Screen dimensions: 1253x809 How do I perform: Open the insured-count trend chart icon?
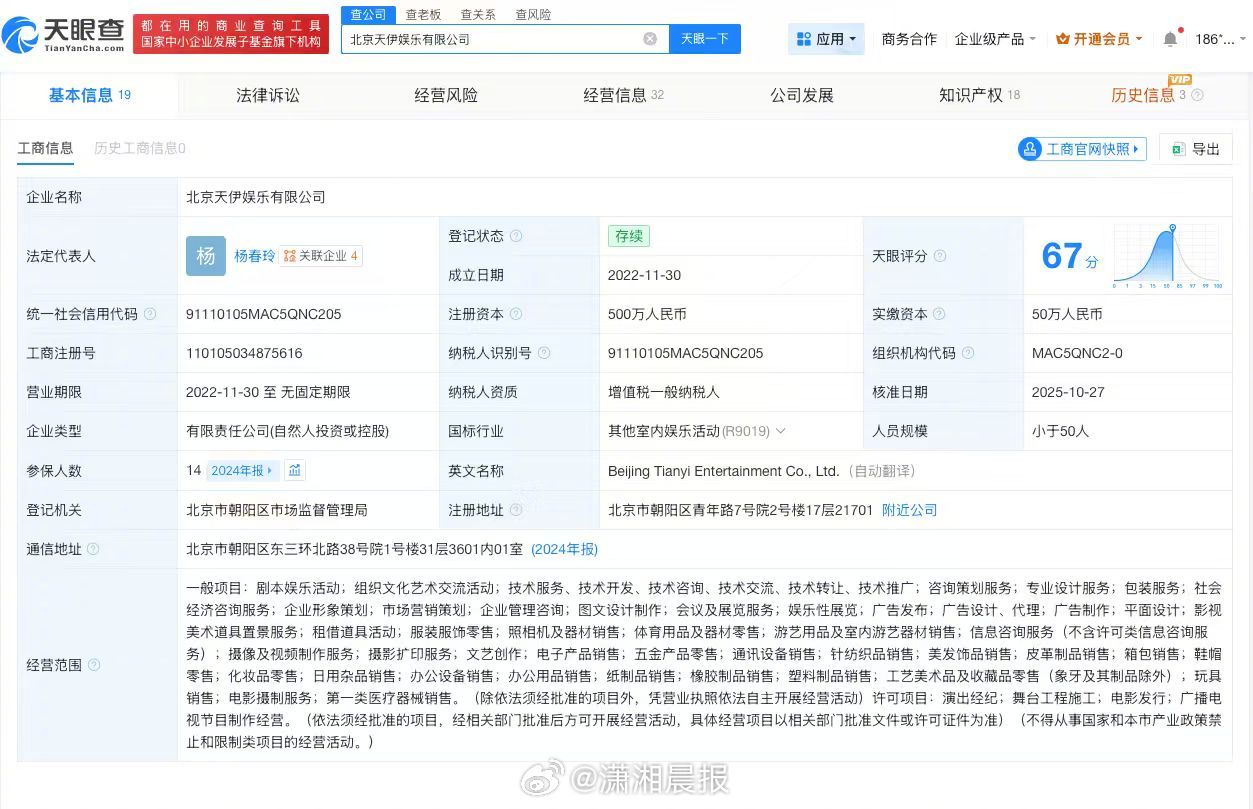click(295, 470)
